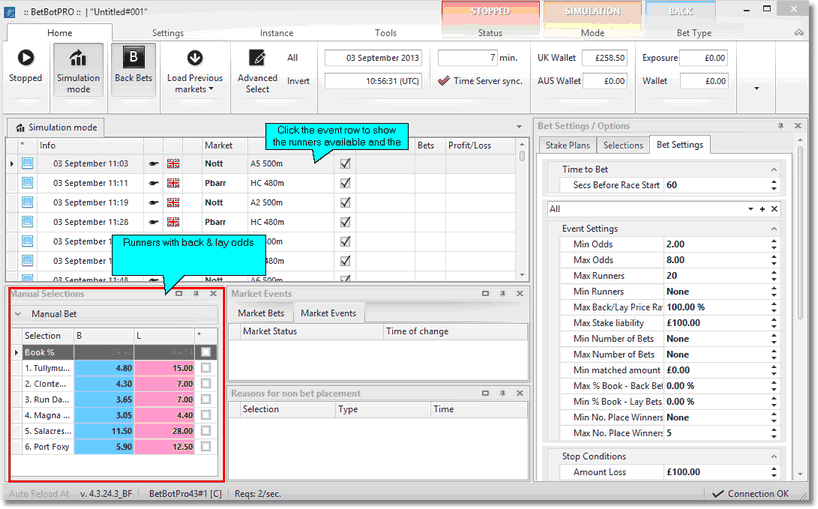
Task: Open the Settings ribbon tab
Action: click(168, 33)
